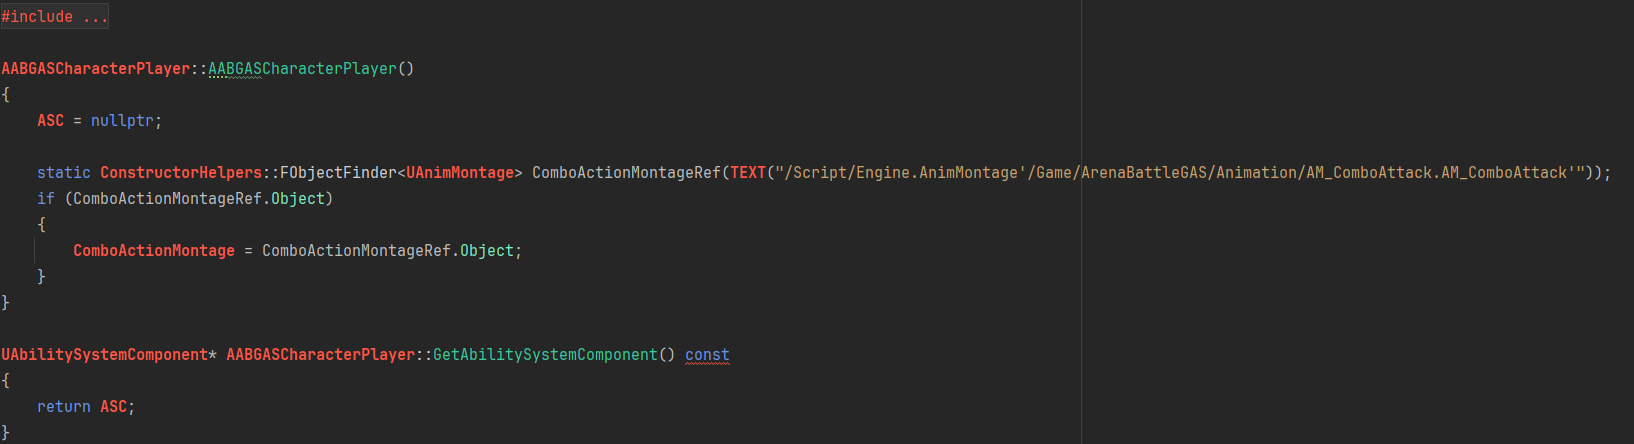Click the if keyword of the condition
The width and height of the screenshot is (1634, 444).
(x=45, y=199)
